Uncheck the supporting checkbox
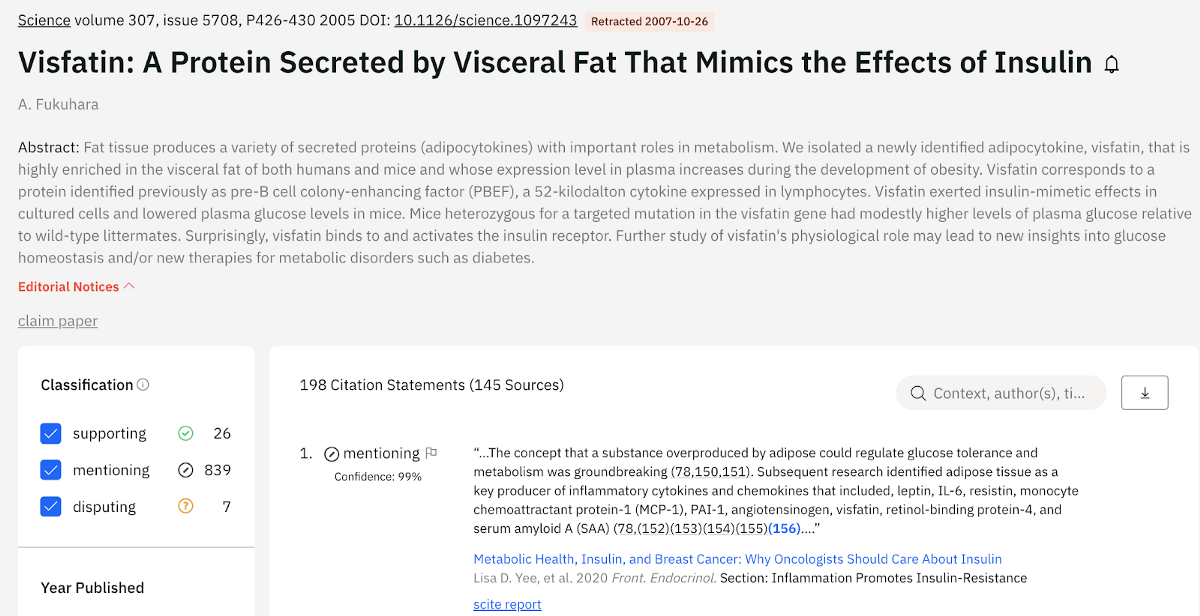 point(51,433)
